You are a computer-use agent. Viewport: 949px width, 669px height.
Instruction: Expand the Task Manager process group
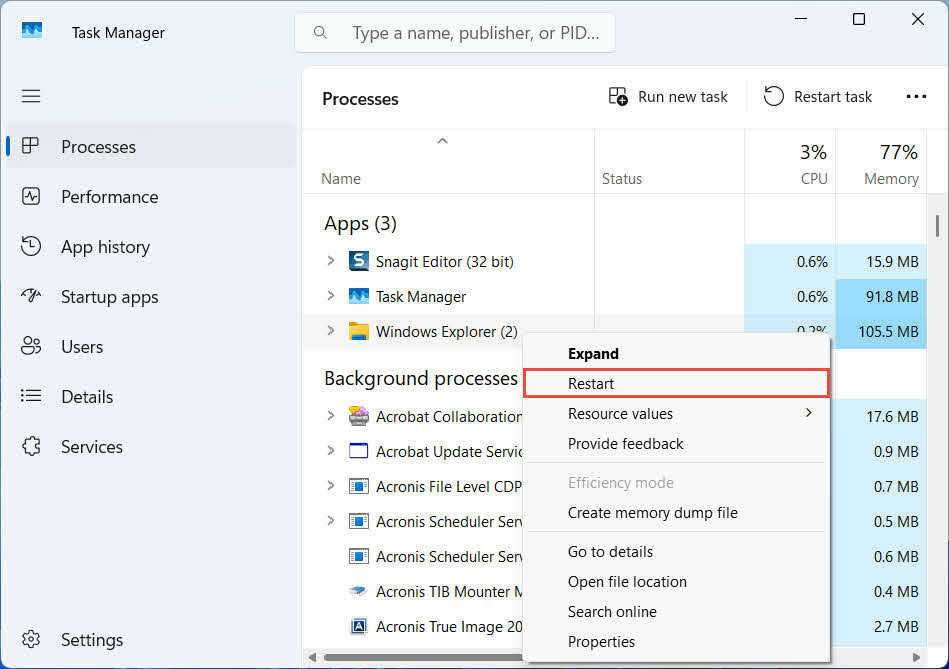point(330,295)
